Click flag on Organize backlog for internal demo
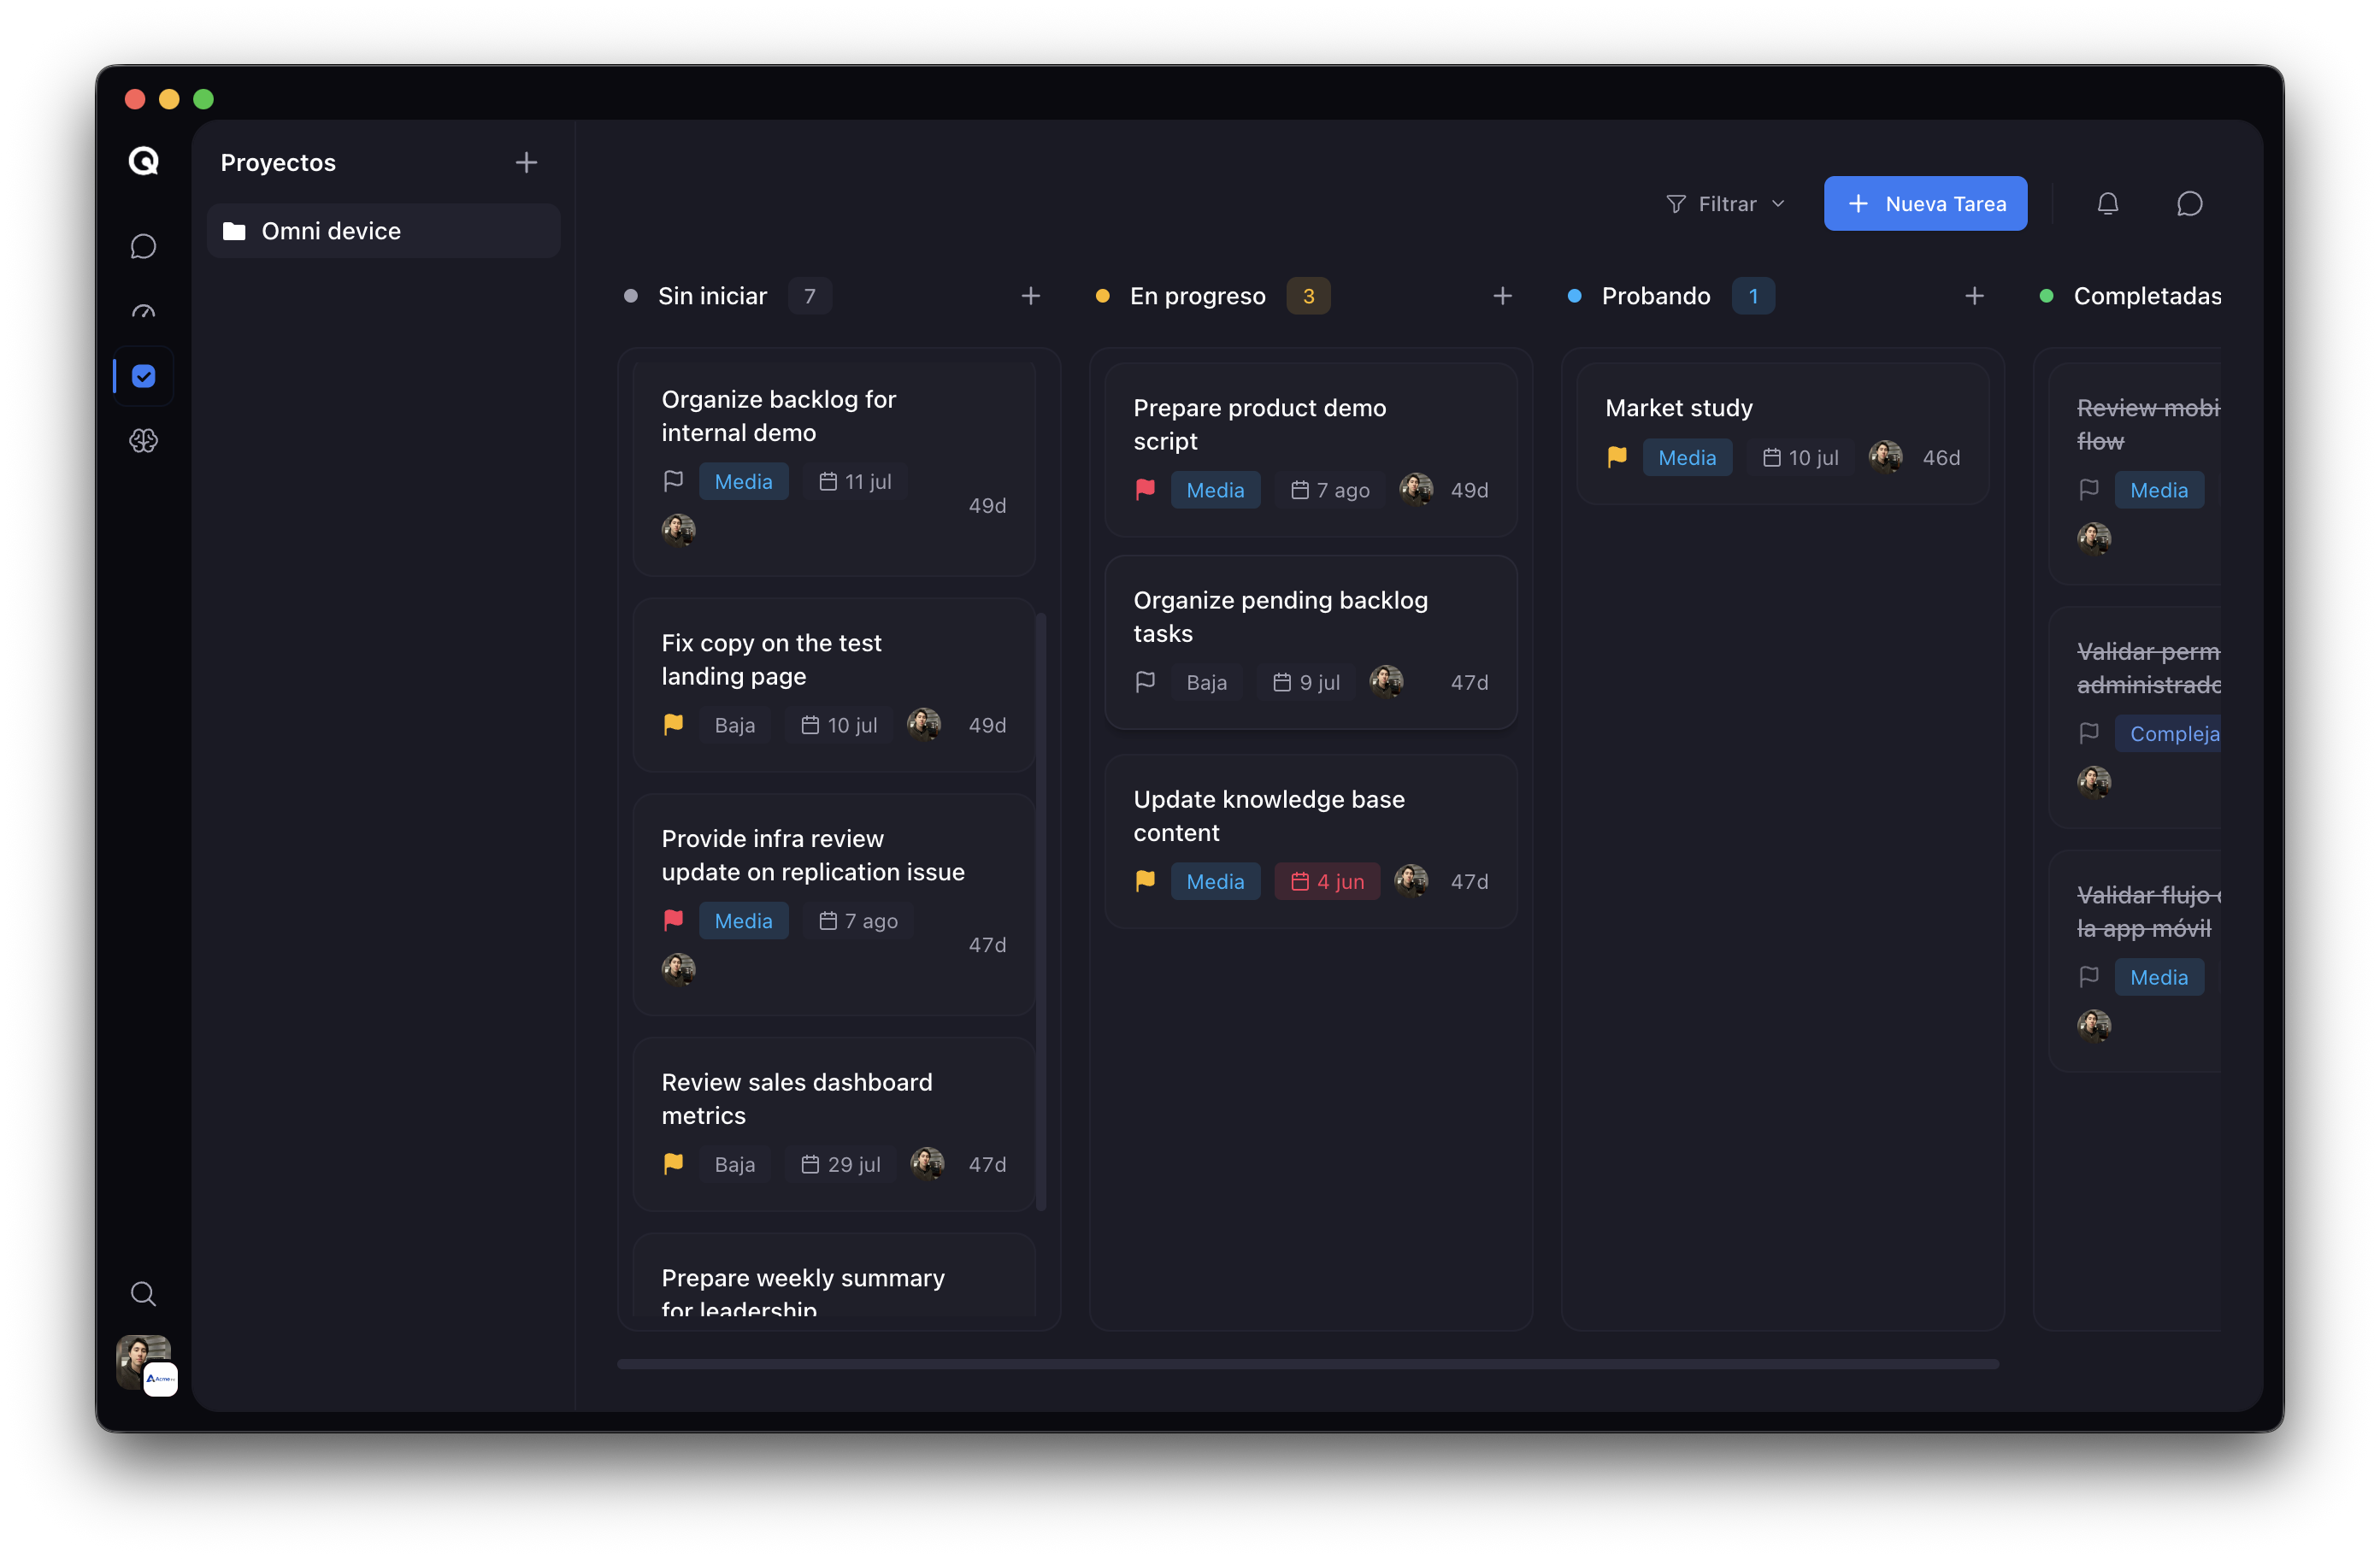 [673, 481]
